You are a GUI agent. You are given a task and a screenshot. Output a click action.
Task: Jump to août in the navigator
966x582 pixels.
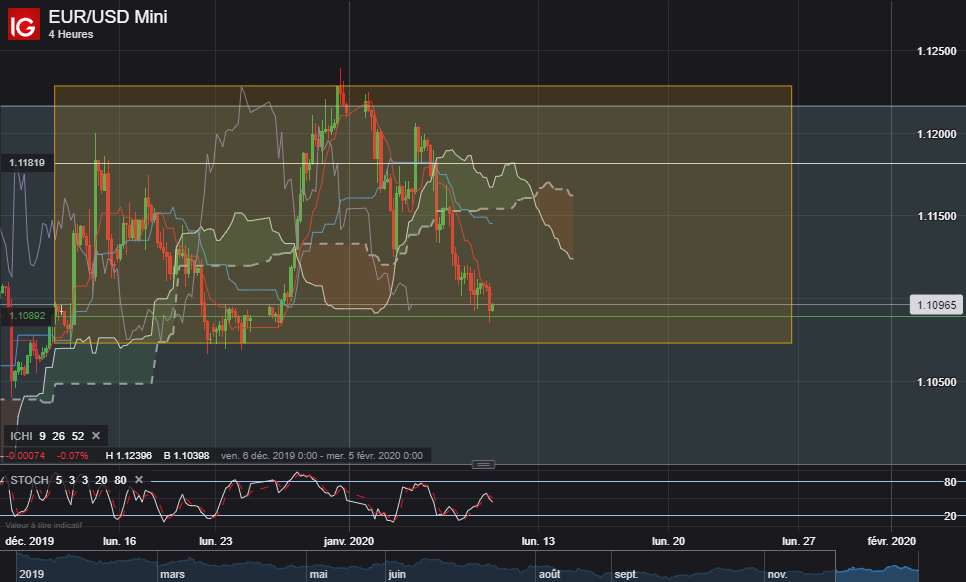550,574
